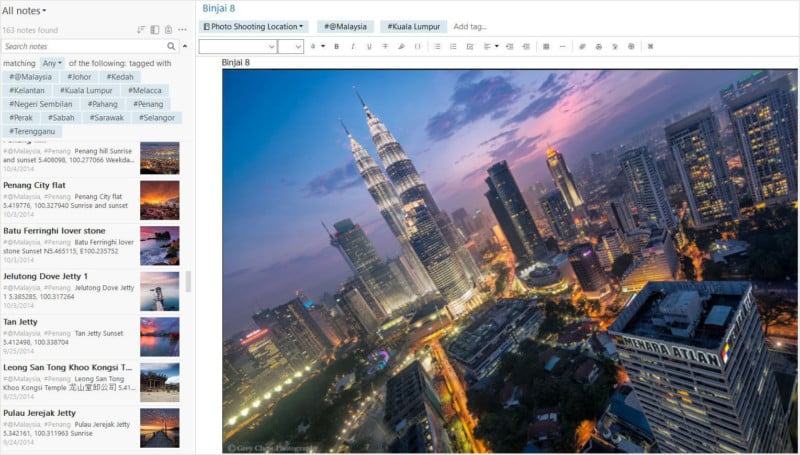
Task: Toggle underline formatting
Action: click(369, 46)
